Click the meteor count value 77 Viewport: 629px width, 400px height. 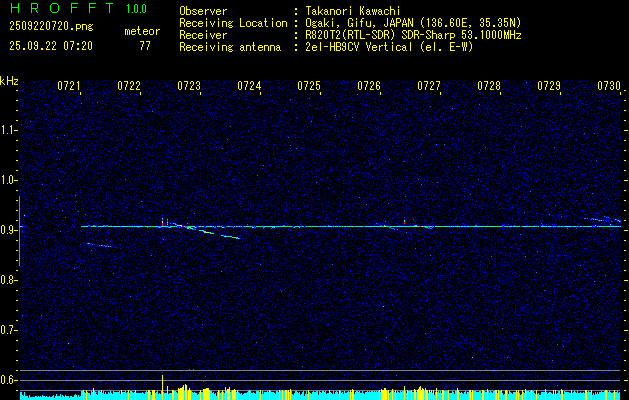pyautogui.click(x=145, y=46)
